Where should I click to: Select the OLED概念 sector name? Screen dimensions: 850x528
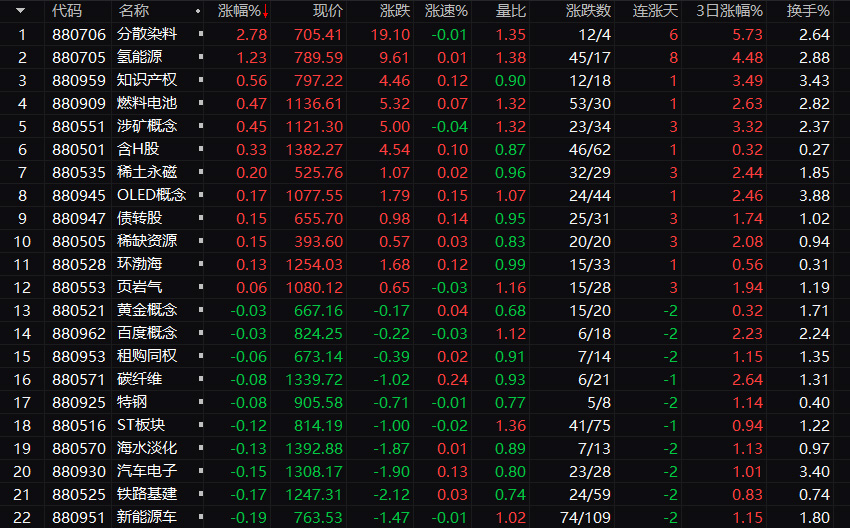pyautogui.click(x=152, y=195)
